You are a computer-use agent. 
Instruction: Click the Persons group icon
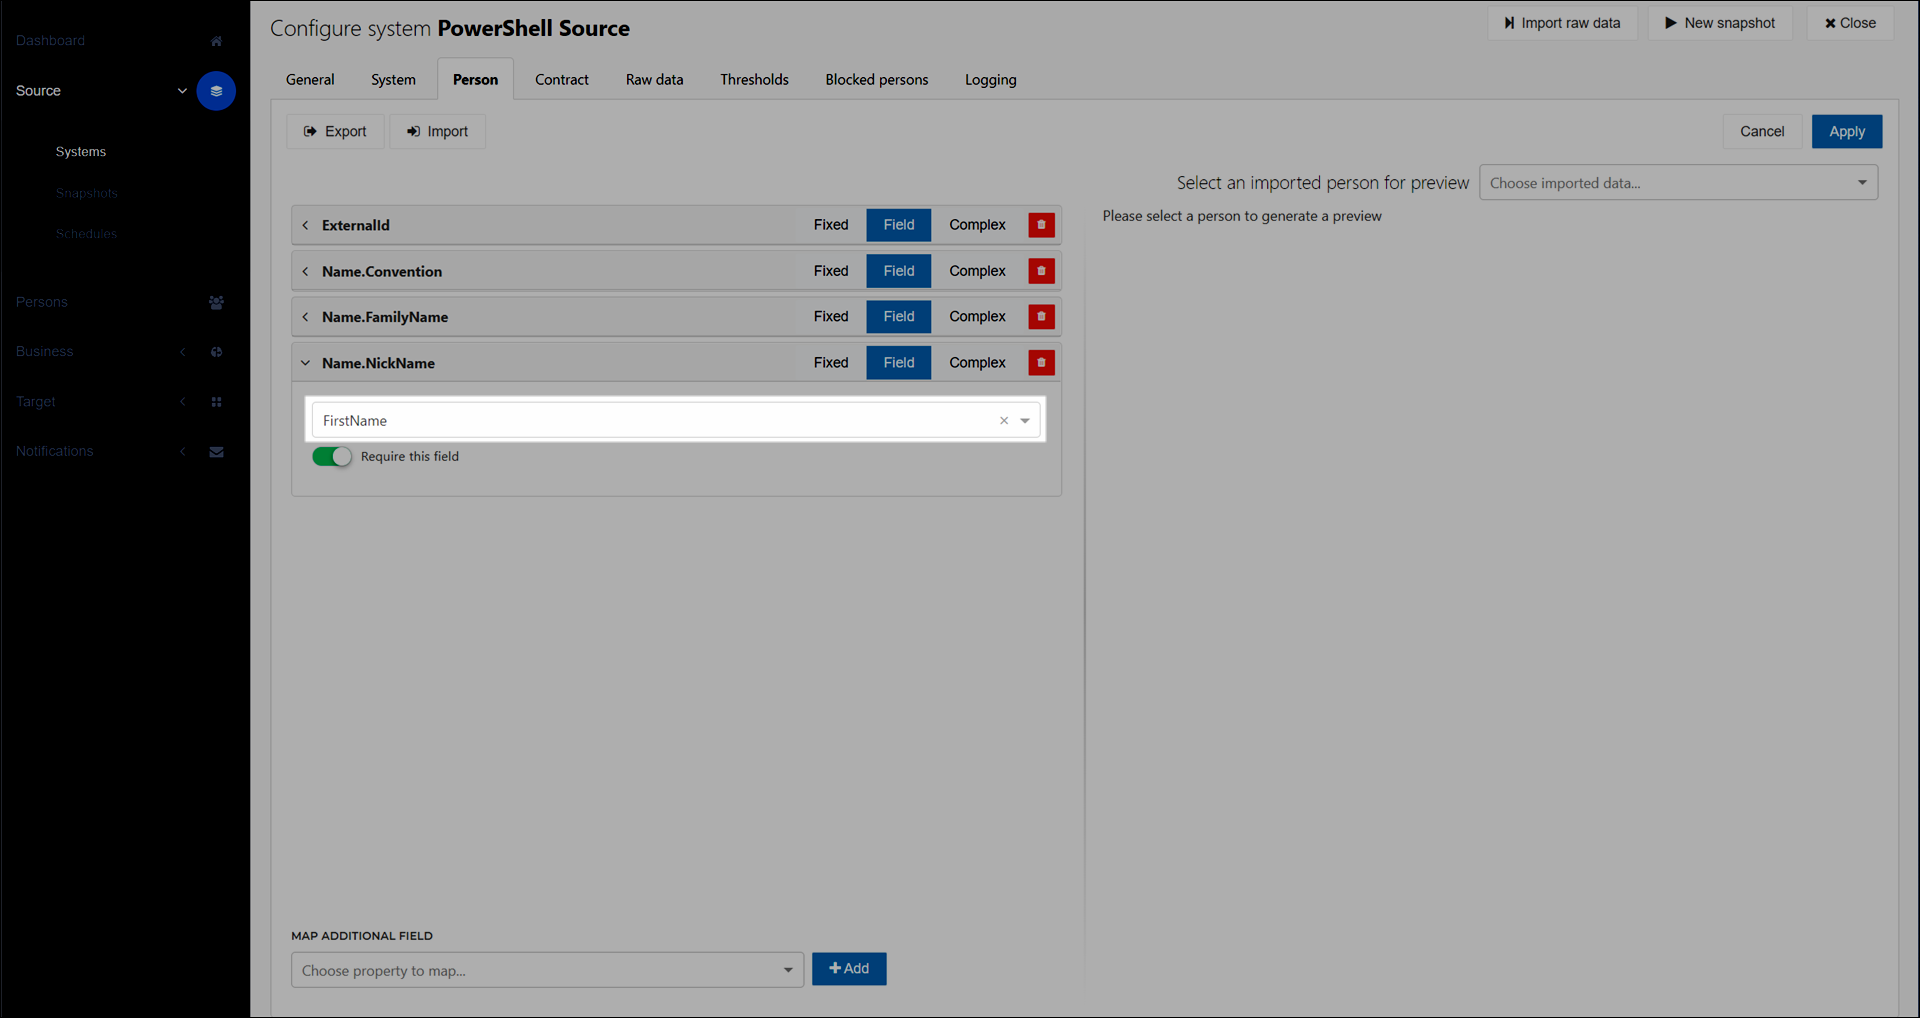click(216, 302)
